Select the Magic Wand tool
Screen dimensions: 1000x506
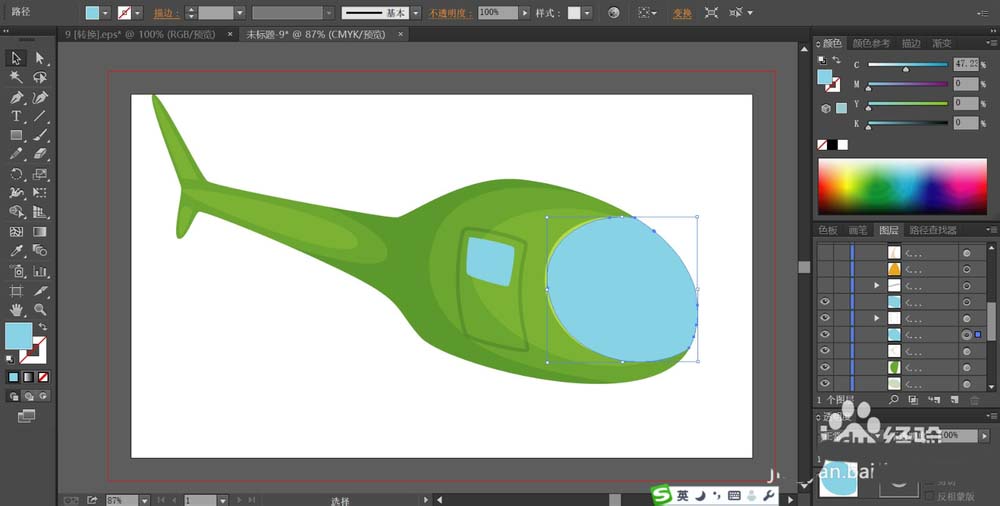16,78
